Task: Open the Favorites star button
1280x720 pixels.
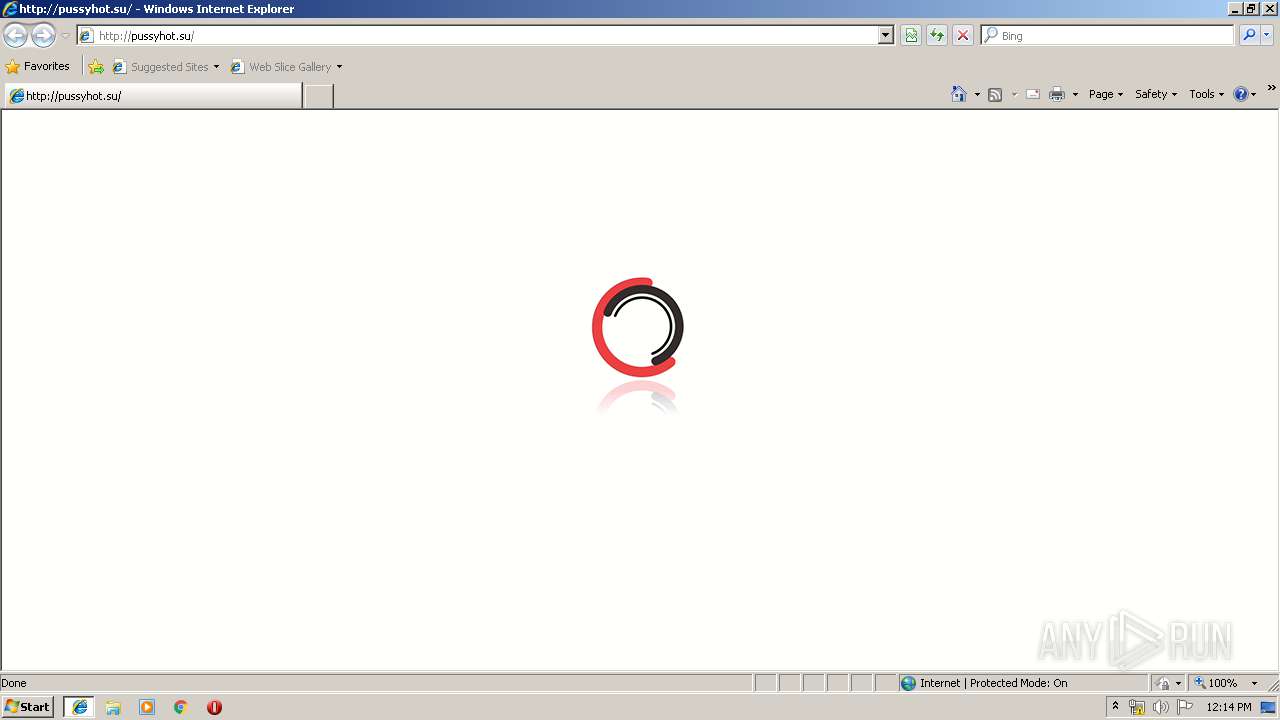Action: coord(38,66)
